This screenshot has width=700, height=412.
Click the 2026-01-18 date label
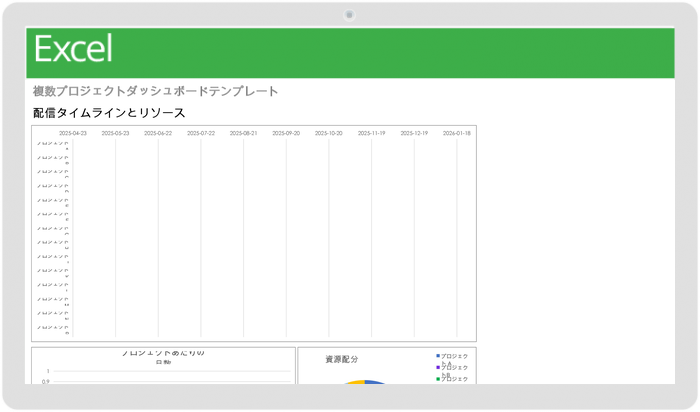[457, 133]
